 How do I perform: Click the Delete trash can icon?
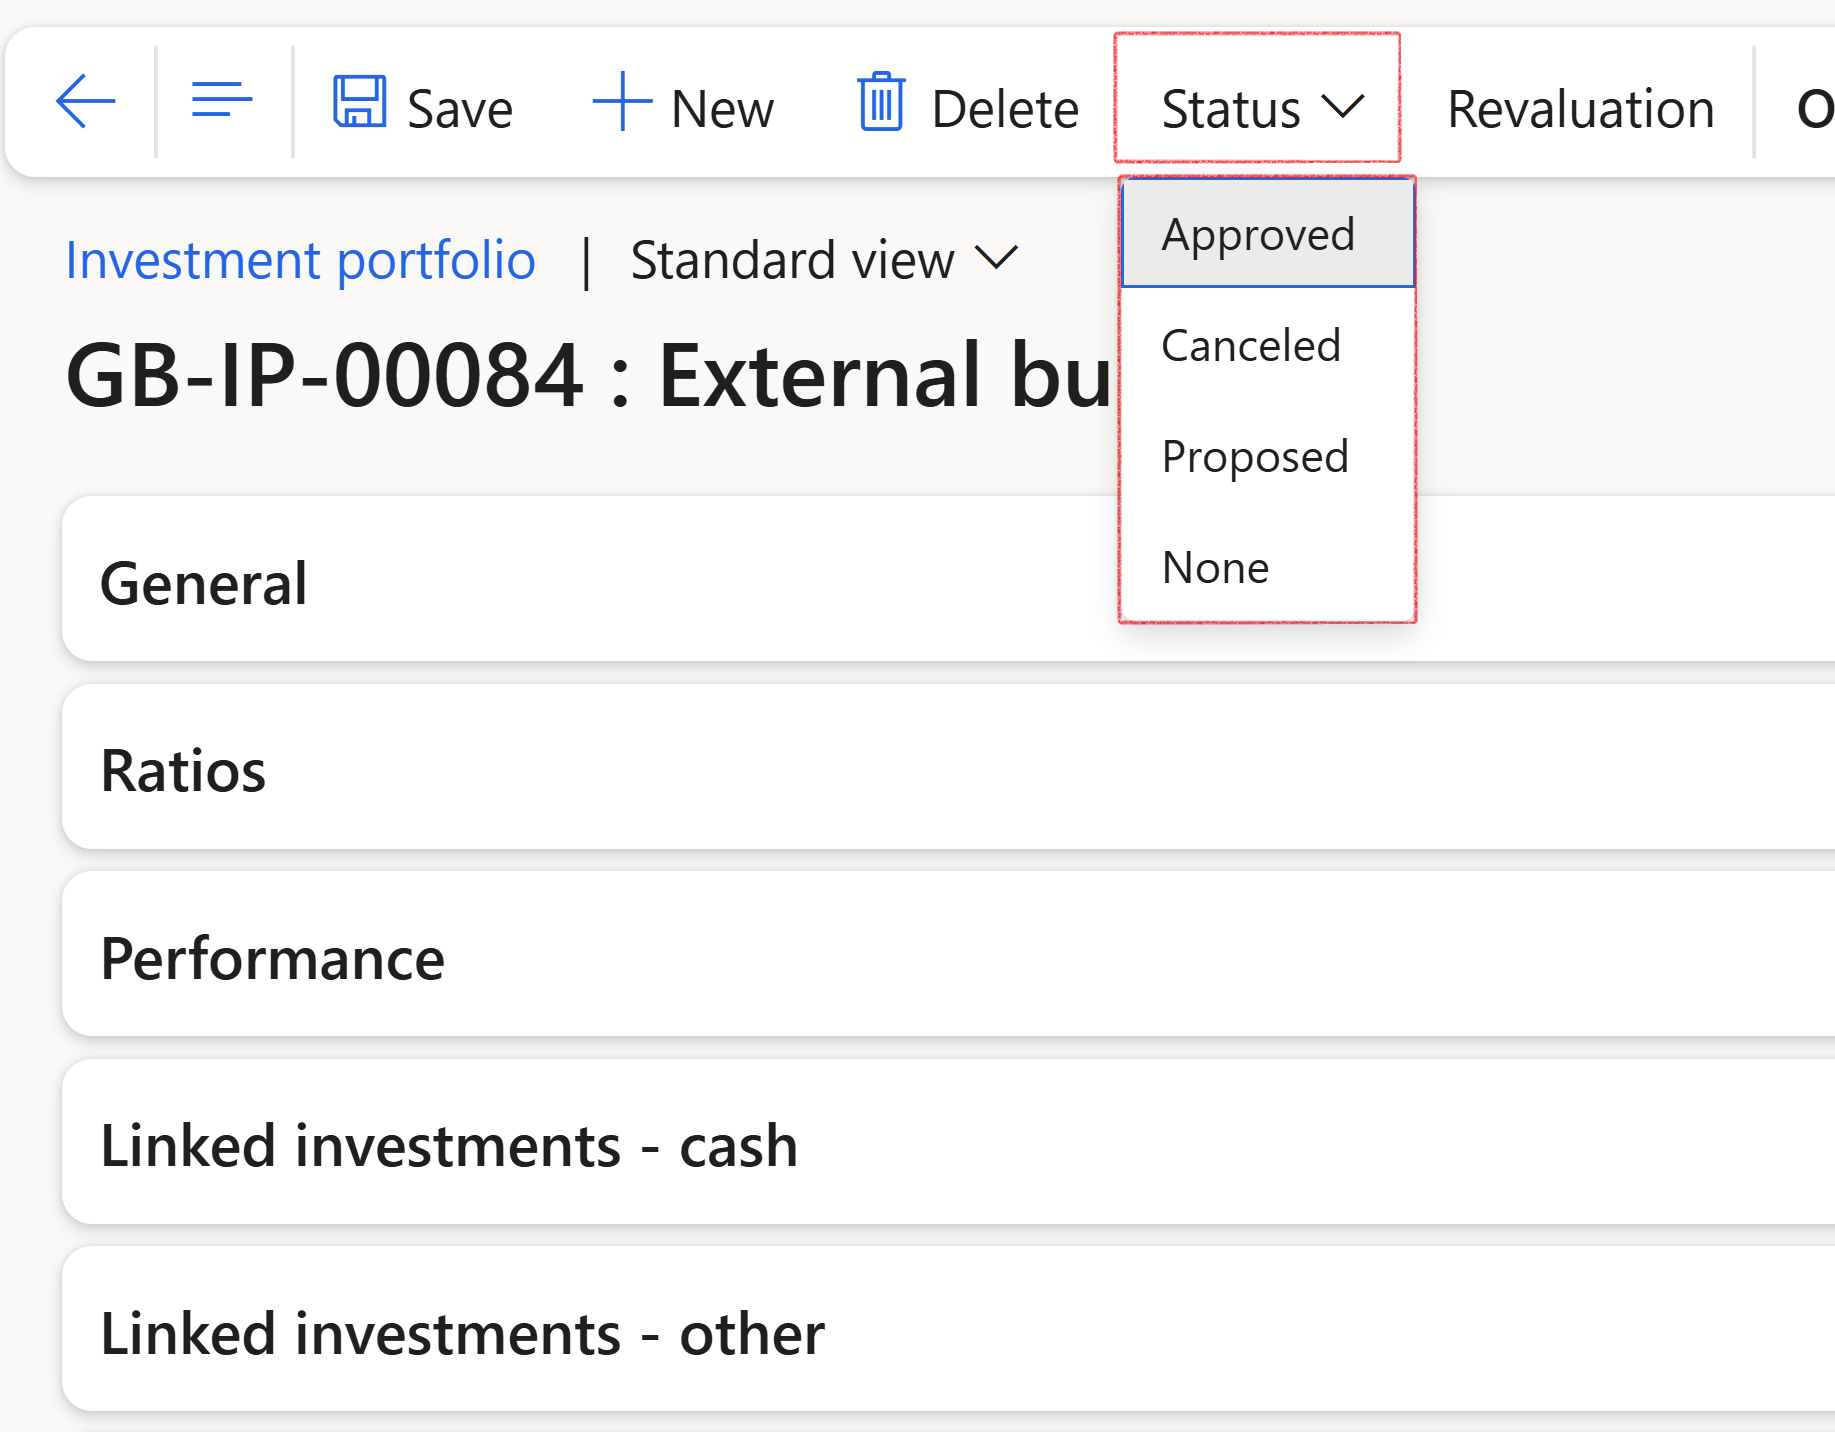[x=881, y=101]
